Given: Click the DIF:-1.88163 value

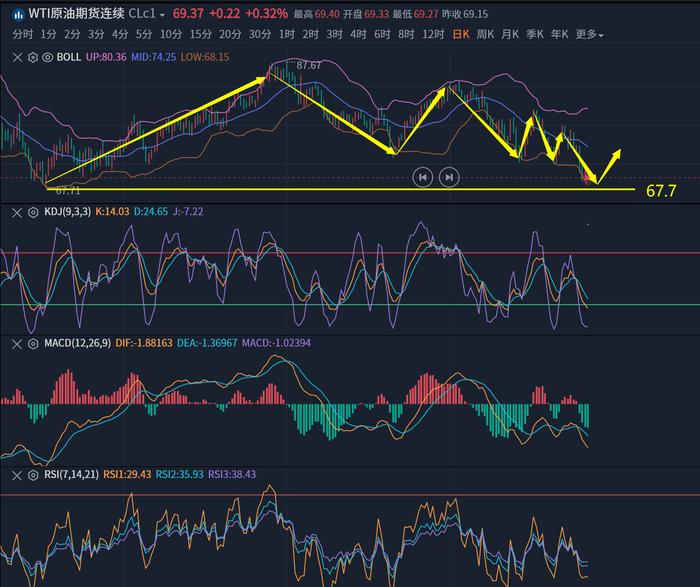Looking at the screenshot, I should pos(144,343).
